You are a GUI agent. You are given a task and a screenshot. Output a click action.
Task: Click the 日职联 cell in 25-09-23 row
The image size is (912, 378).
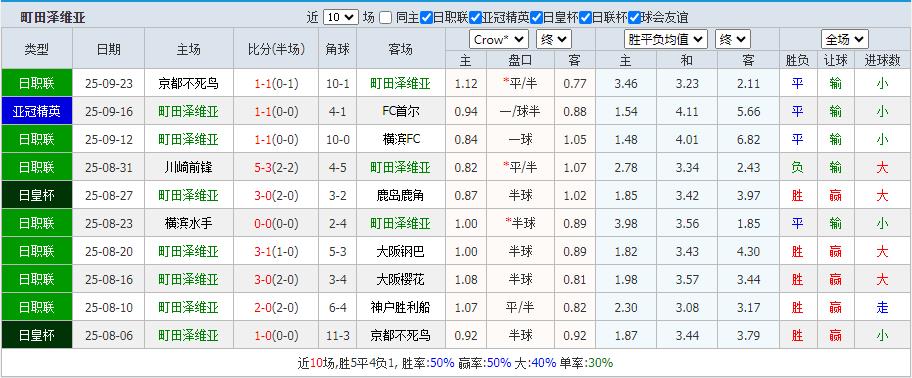tap(37, 83)
